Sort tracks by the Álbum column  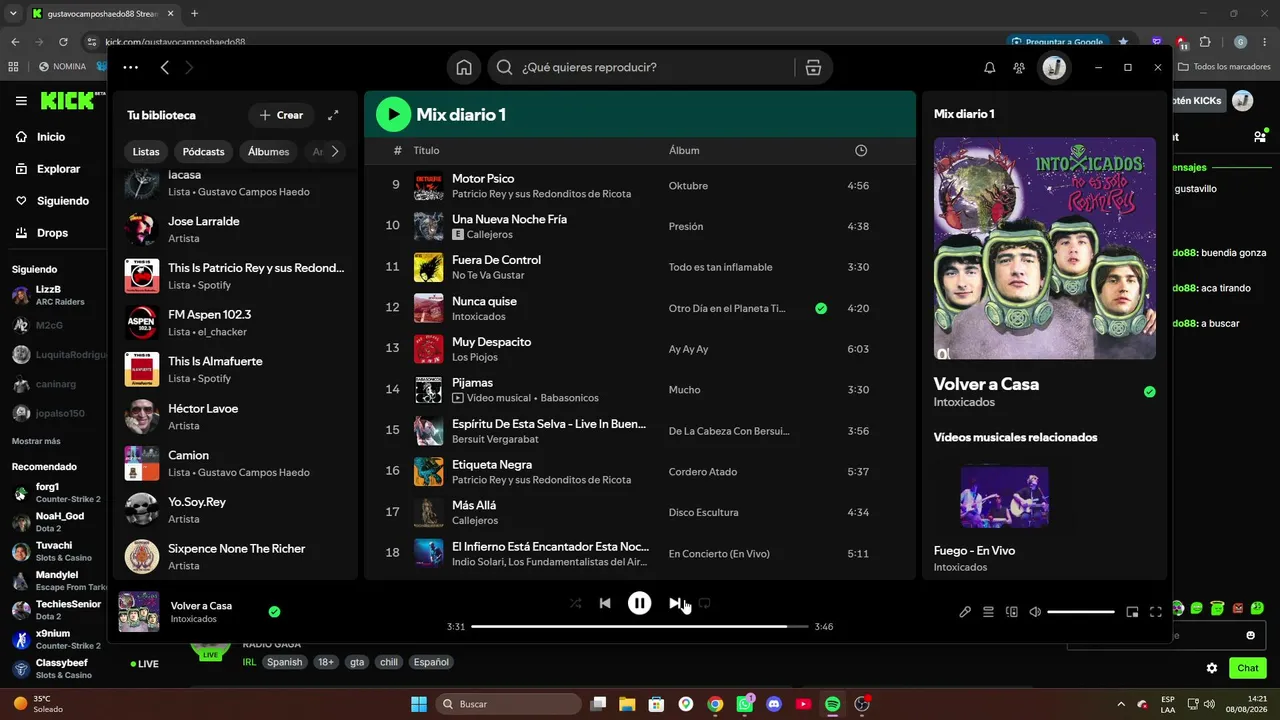pyautogui.click(x=684, y=150)
